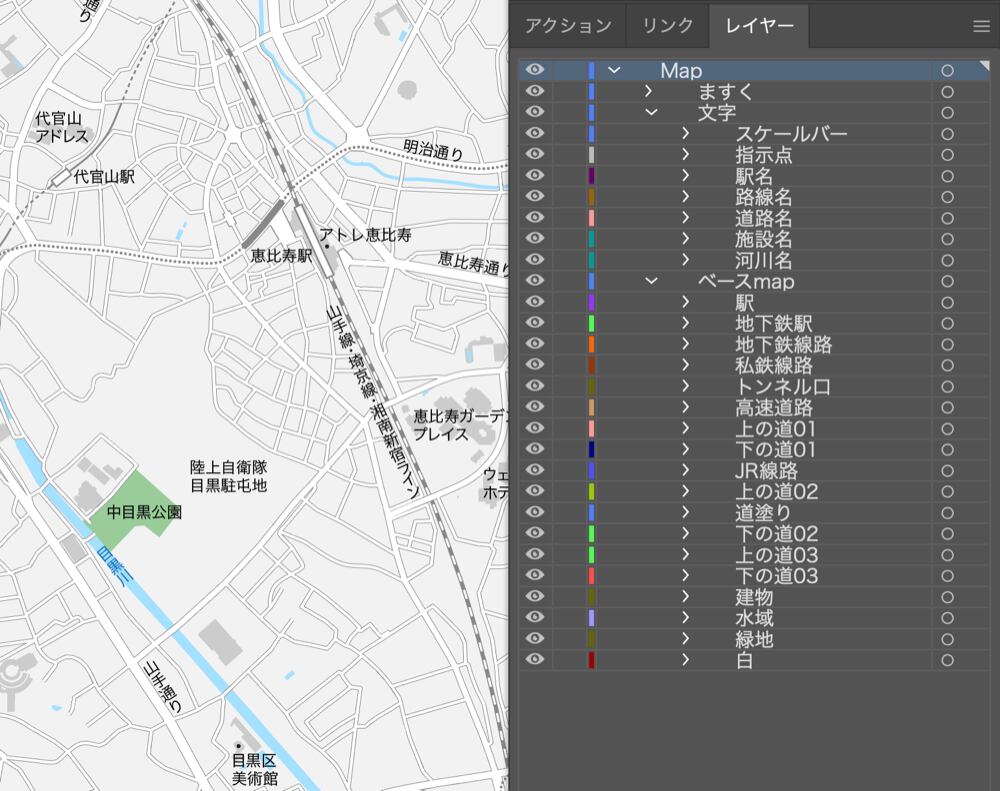Click target circle for 建物 layer
Image resolution: width=1000 pixels, height=791 pixels.
pos(947,596)
